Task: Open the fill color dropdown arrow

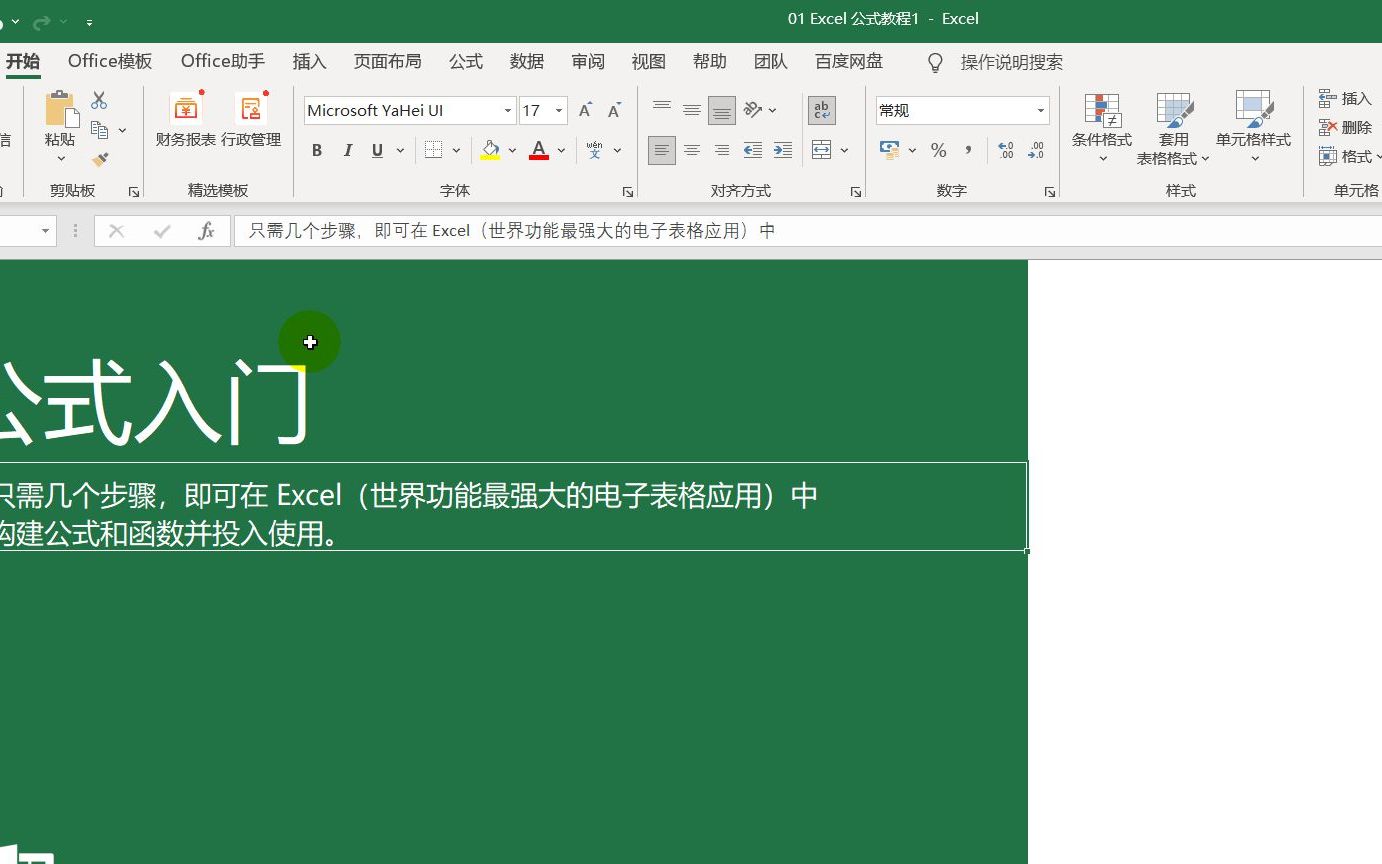Action: [x=513, y=150]
